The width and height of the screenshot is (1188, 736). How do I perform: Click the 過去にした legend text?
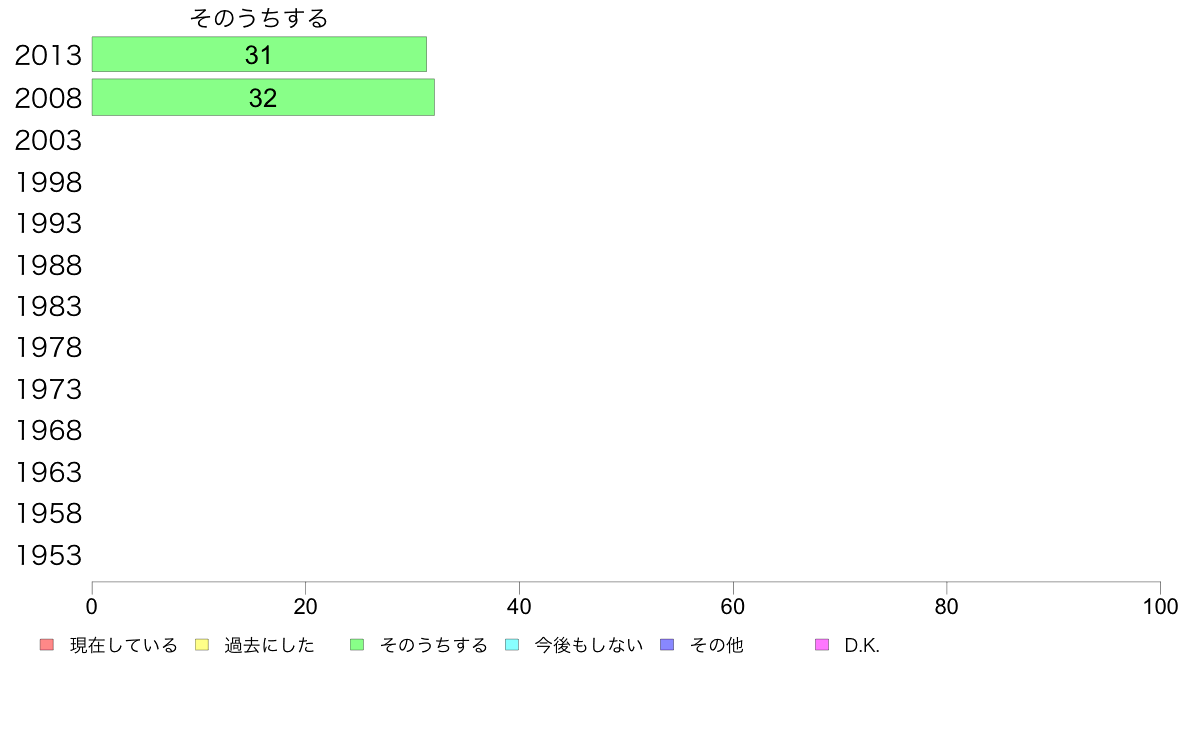[269, 646]
